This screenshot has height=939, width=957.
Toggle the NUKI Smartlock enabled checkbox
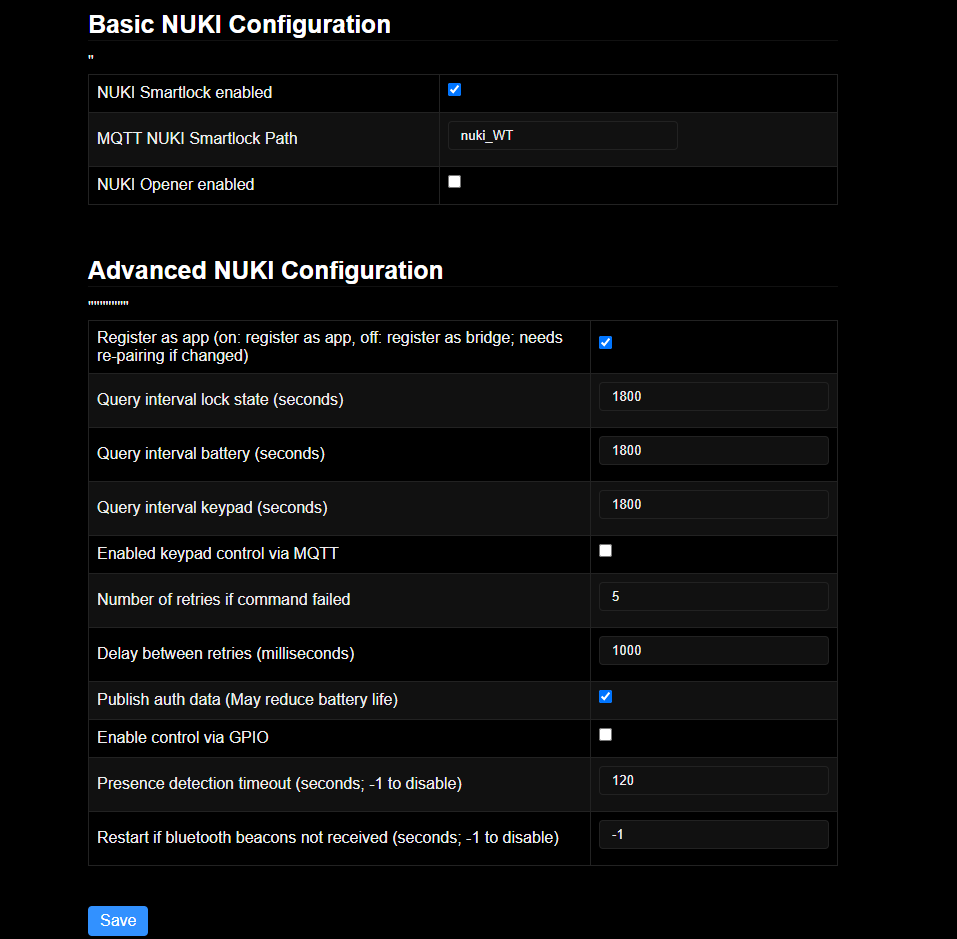click(454, 90)
